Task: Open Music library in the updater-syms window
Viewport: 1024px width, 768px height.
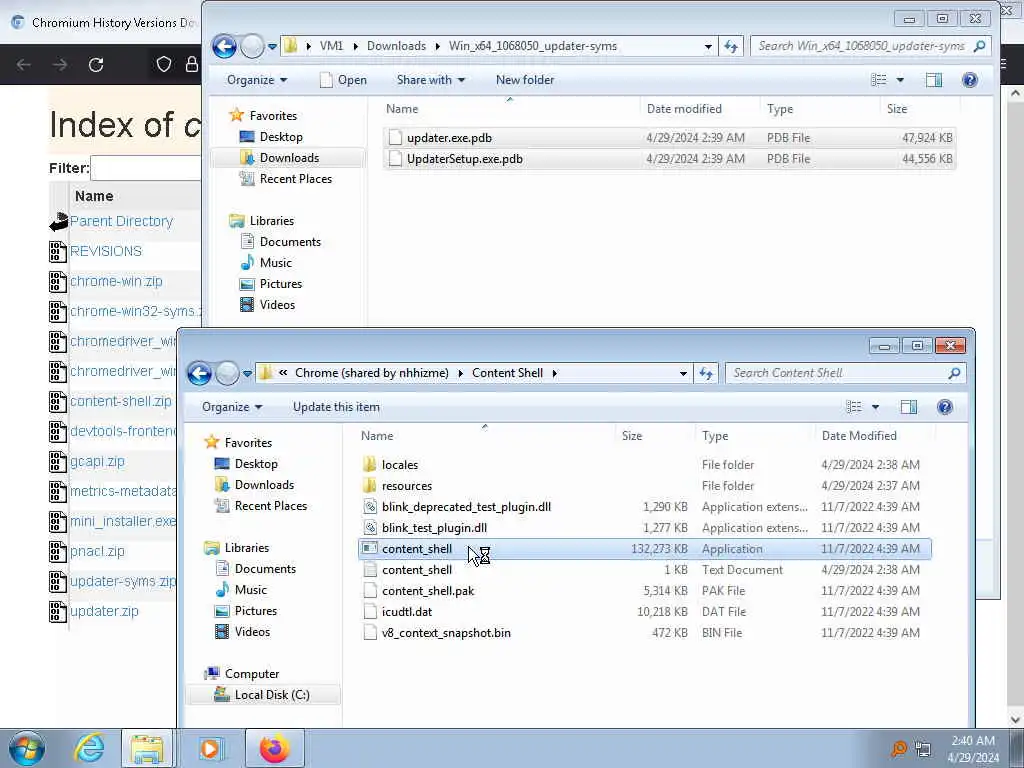Action: point(276,263)
